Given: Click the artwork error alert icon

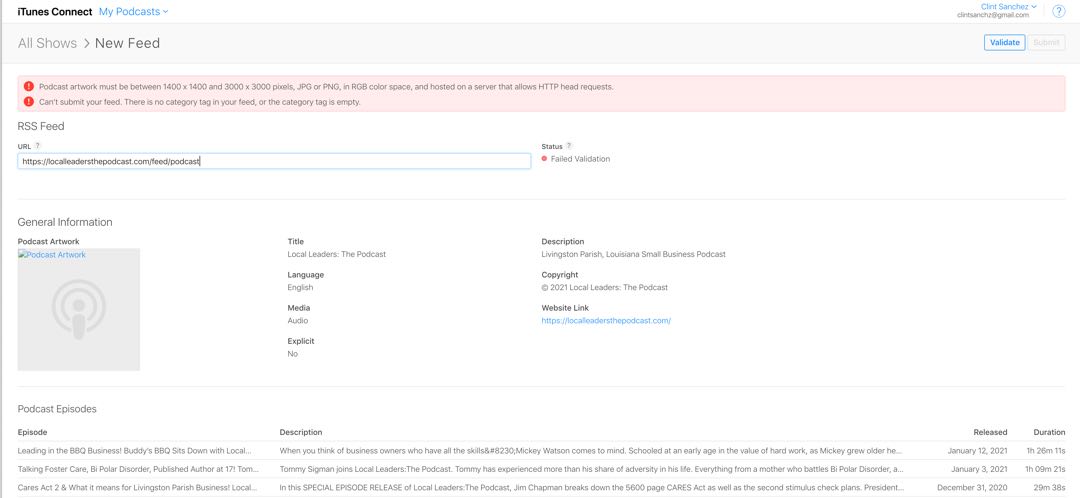Looking at the screenshot, I should pos(28,87).
